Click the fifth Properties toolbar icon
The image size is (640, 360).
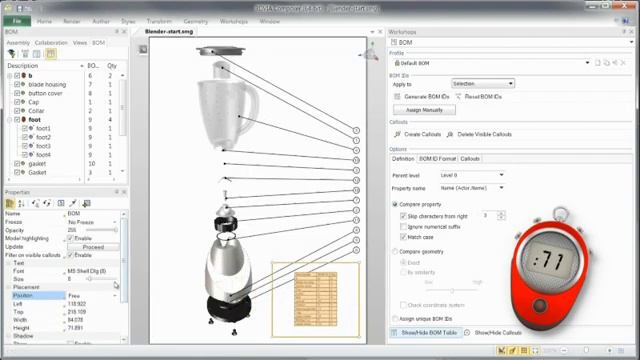(61, 203)
